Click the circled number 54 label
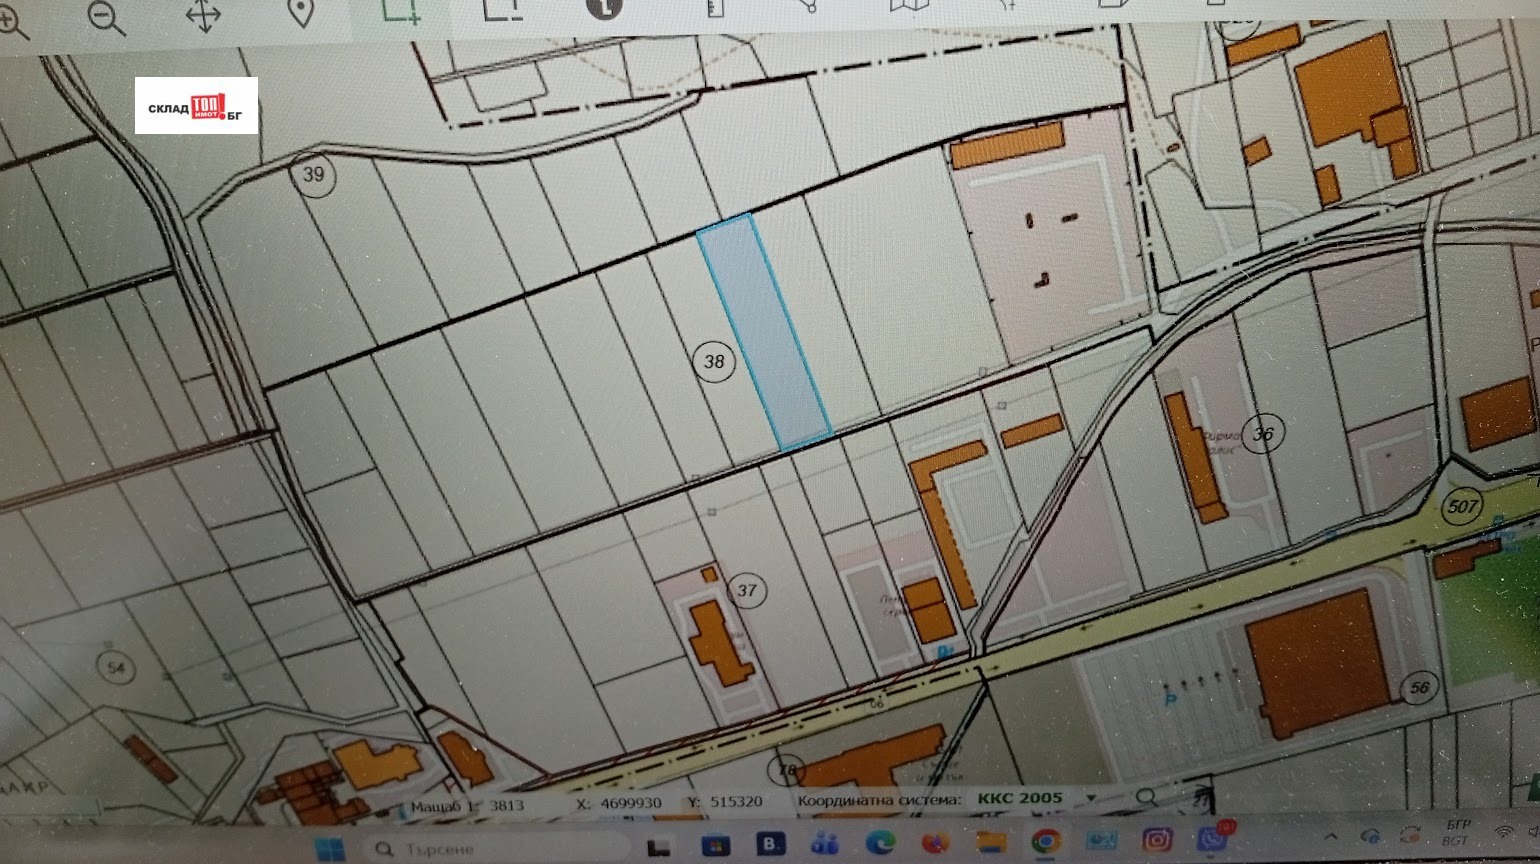The image size is (1540, 864). [117, 667]
